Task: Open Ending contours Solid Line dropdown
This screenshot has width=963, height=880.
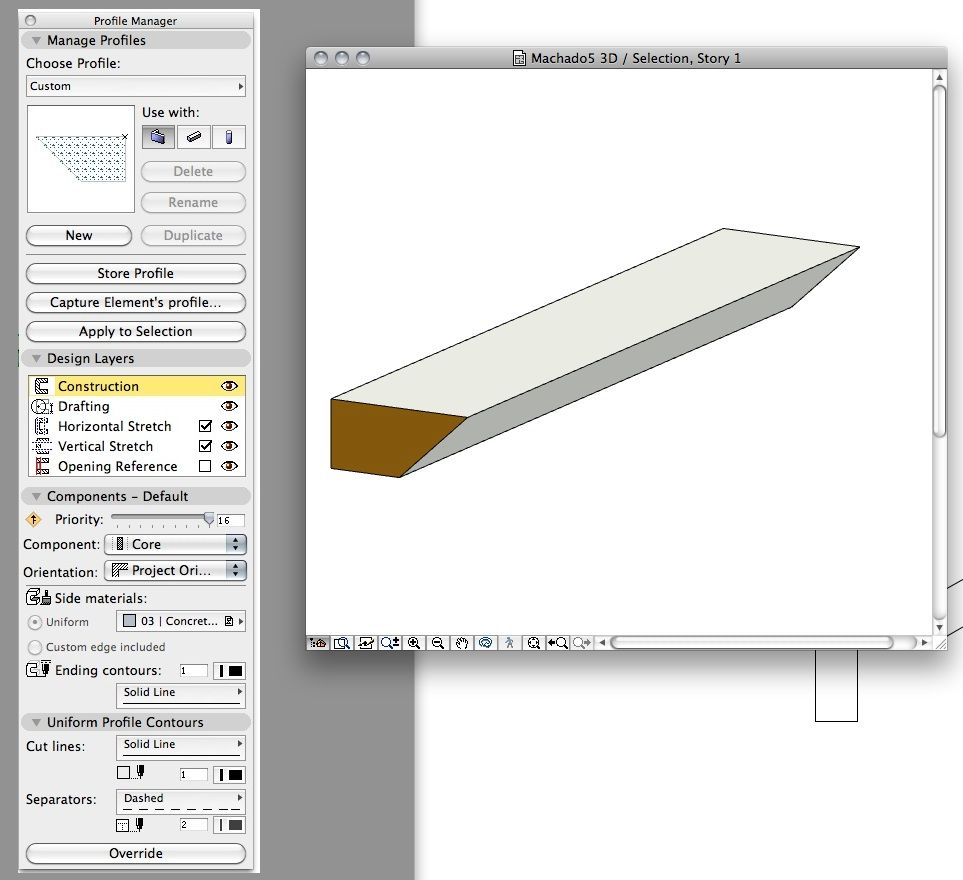Action: click(x=181, y=694)
